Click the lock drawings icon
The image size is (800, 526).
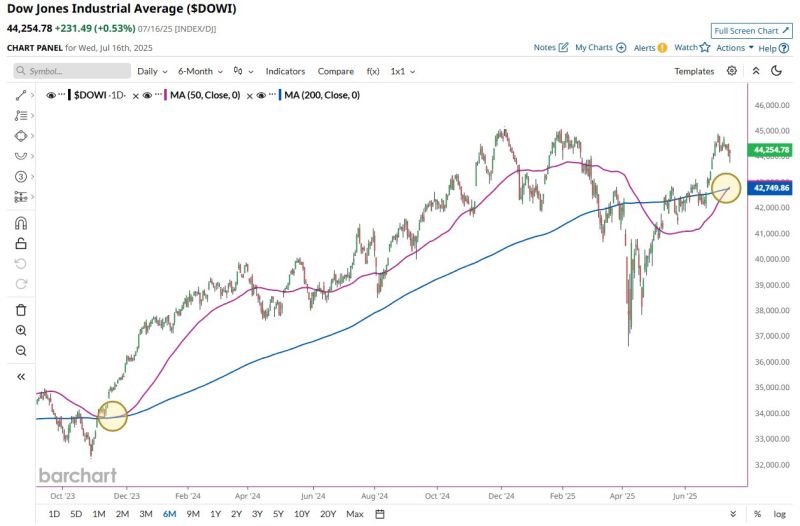[21, 243]
